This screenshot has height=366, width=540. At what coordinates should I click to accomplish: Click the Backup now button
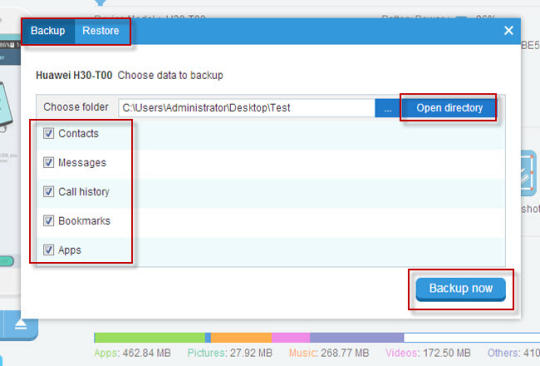coord(460,289)
